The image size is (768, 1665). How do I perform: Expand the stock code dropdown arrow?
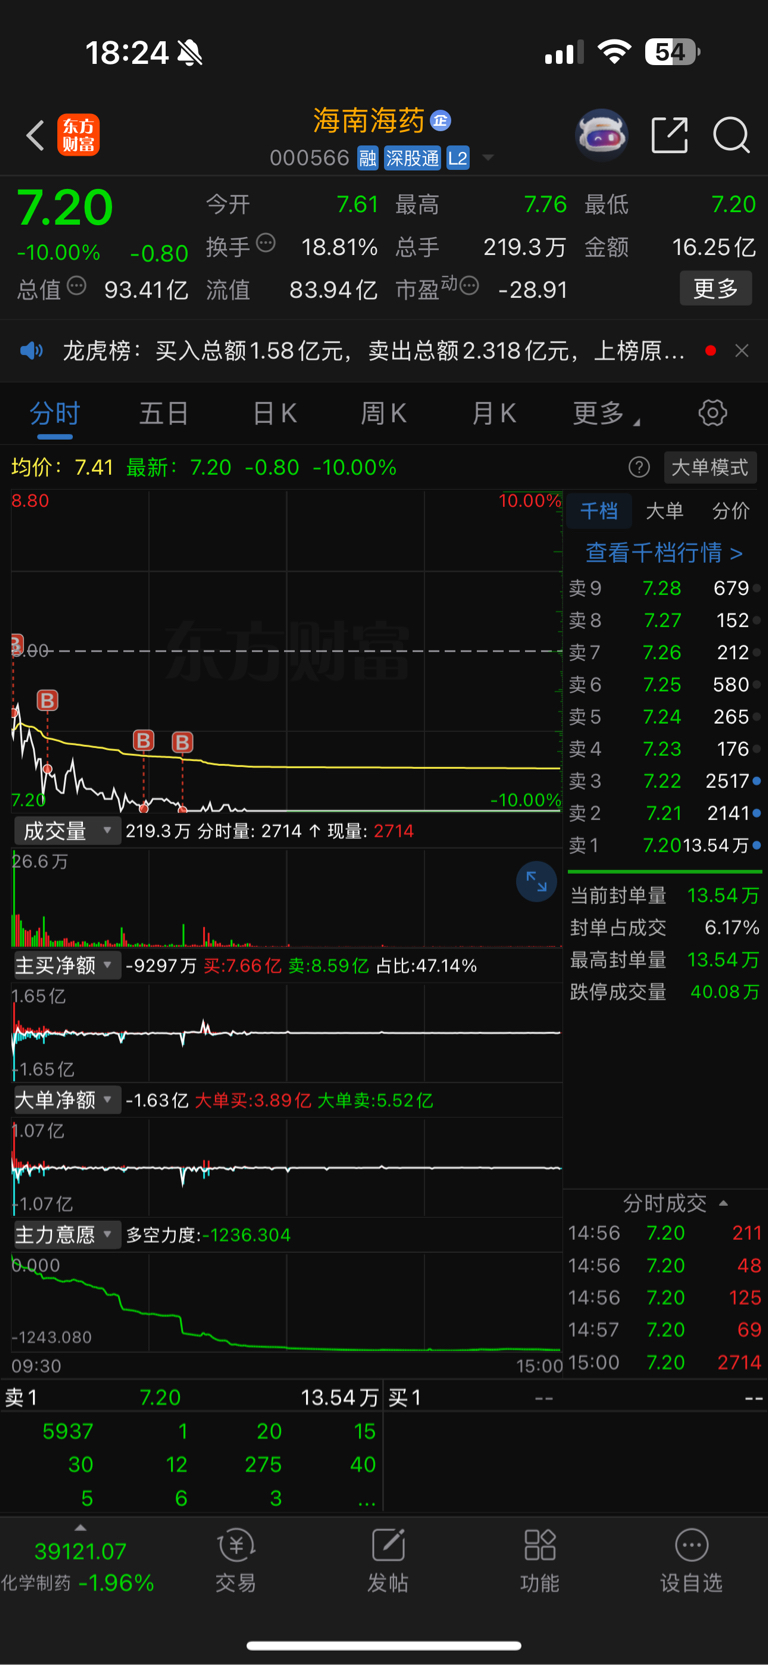[488, 158]
